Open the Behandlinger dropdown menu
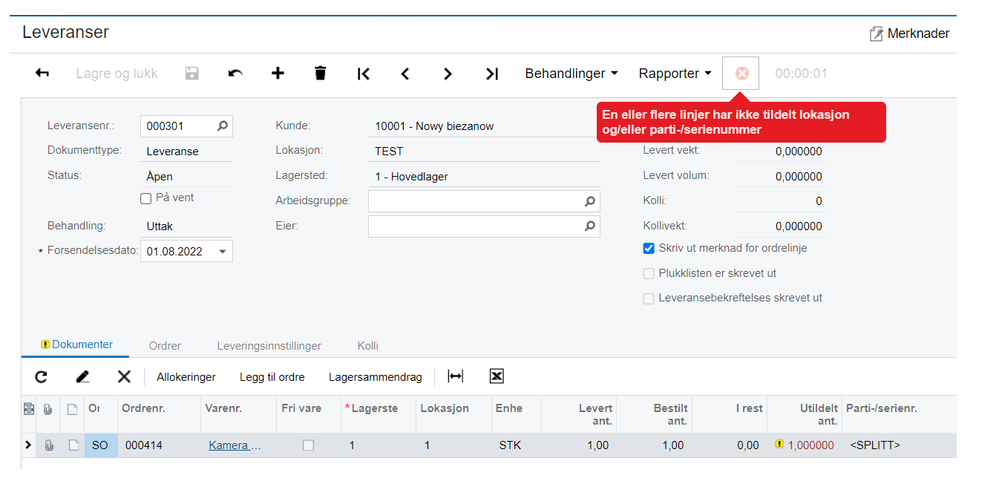 [x=571, y=73]
